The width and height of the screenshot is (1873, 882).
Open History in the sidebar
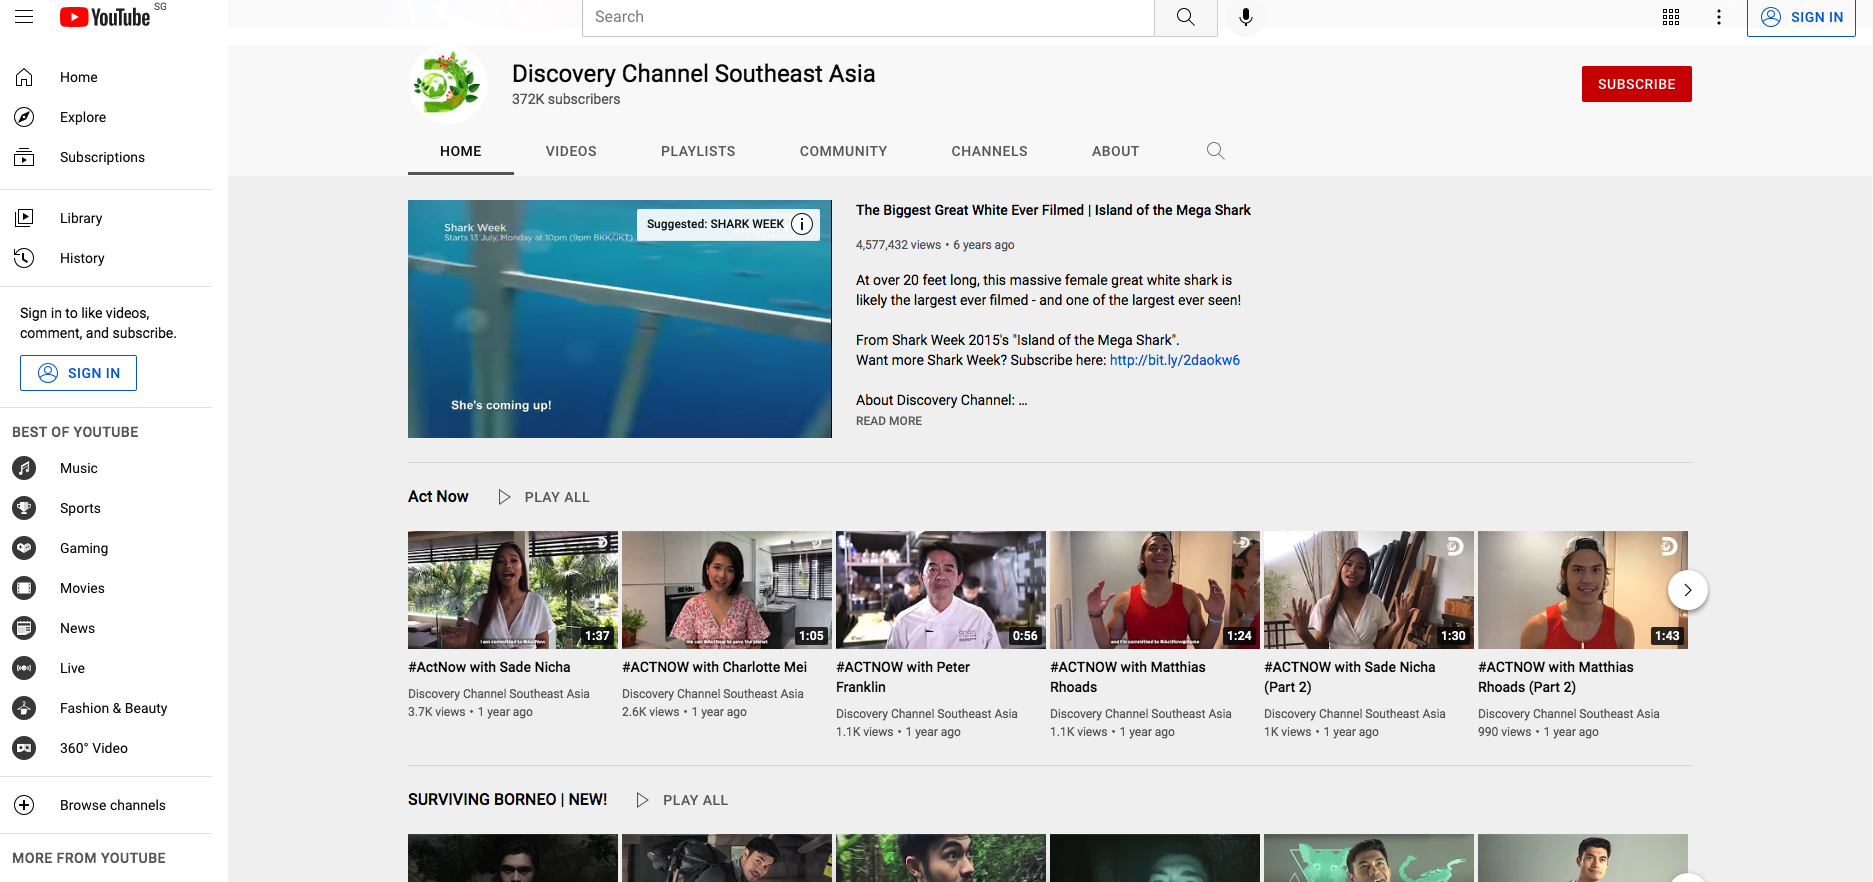106,258
